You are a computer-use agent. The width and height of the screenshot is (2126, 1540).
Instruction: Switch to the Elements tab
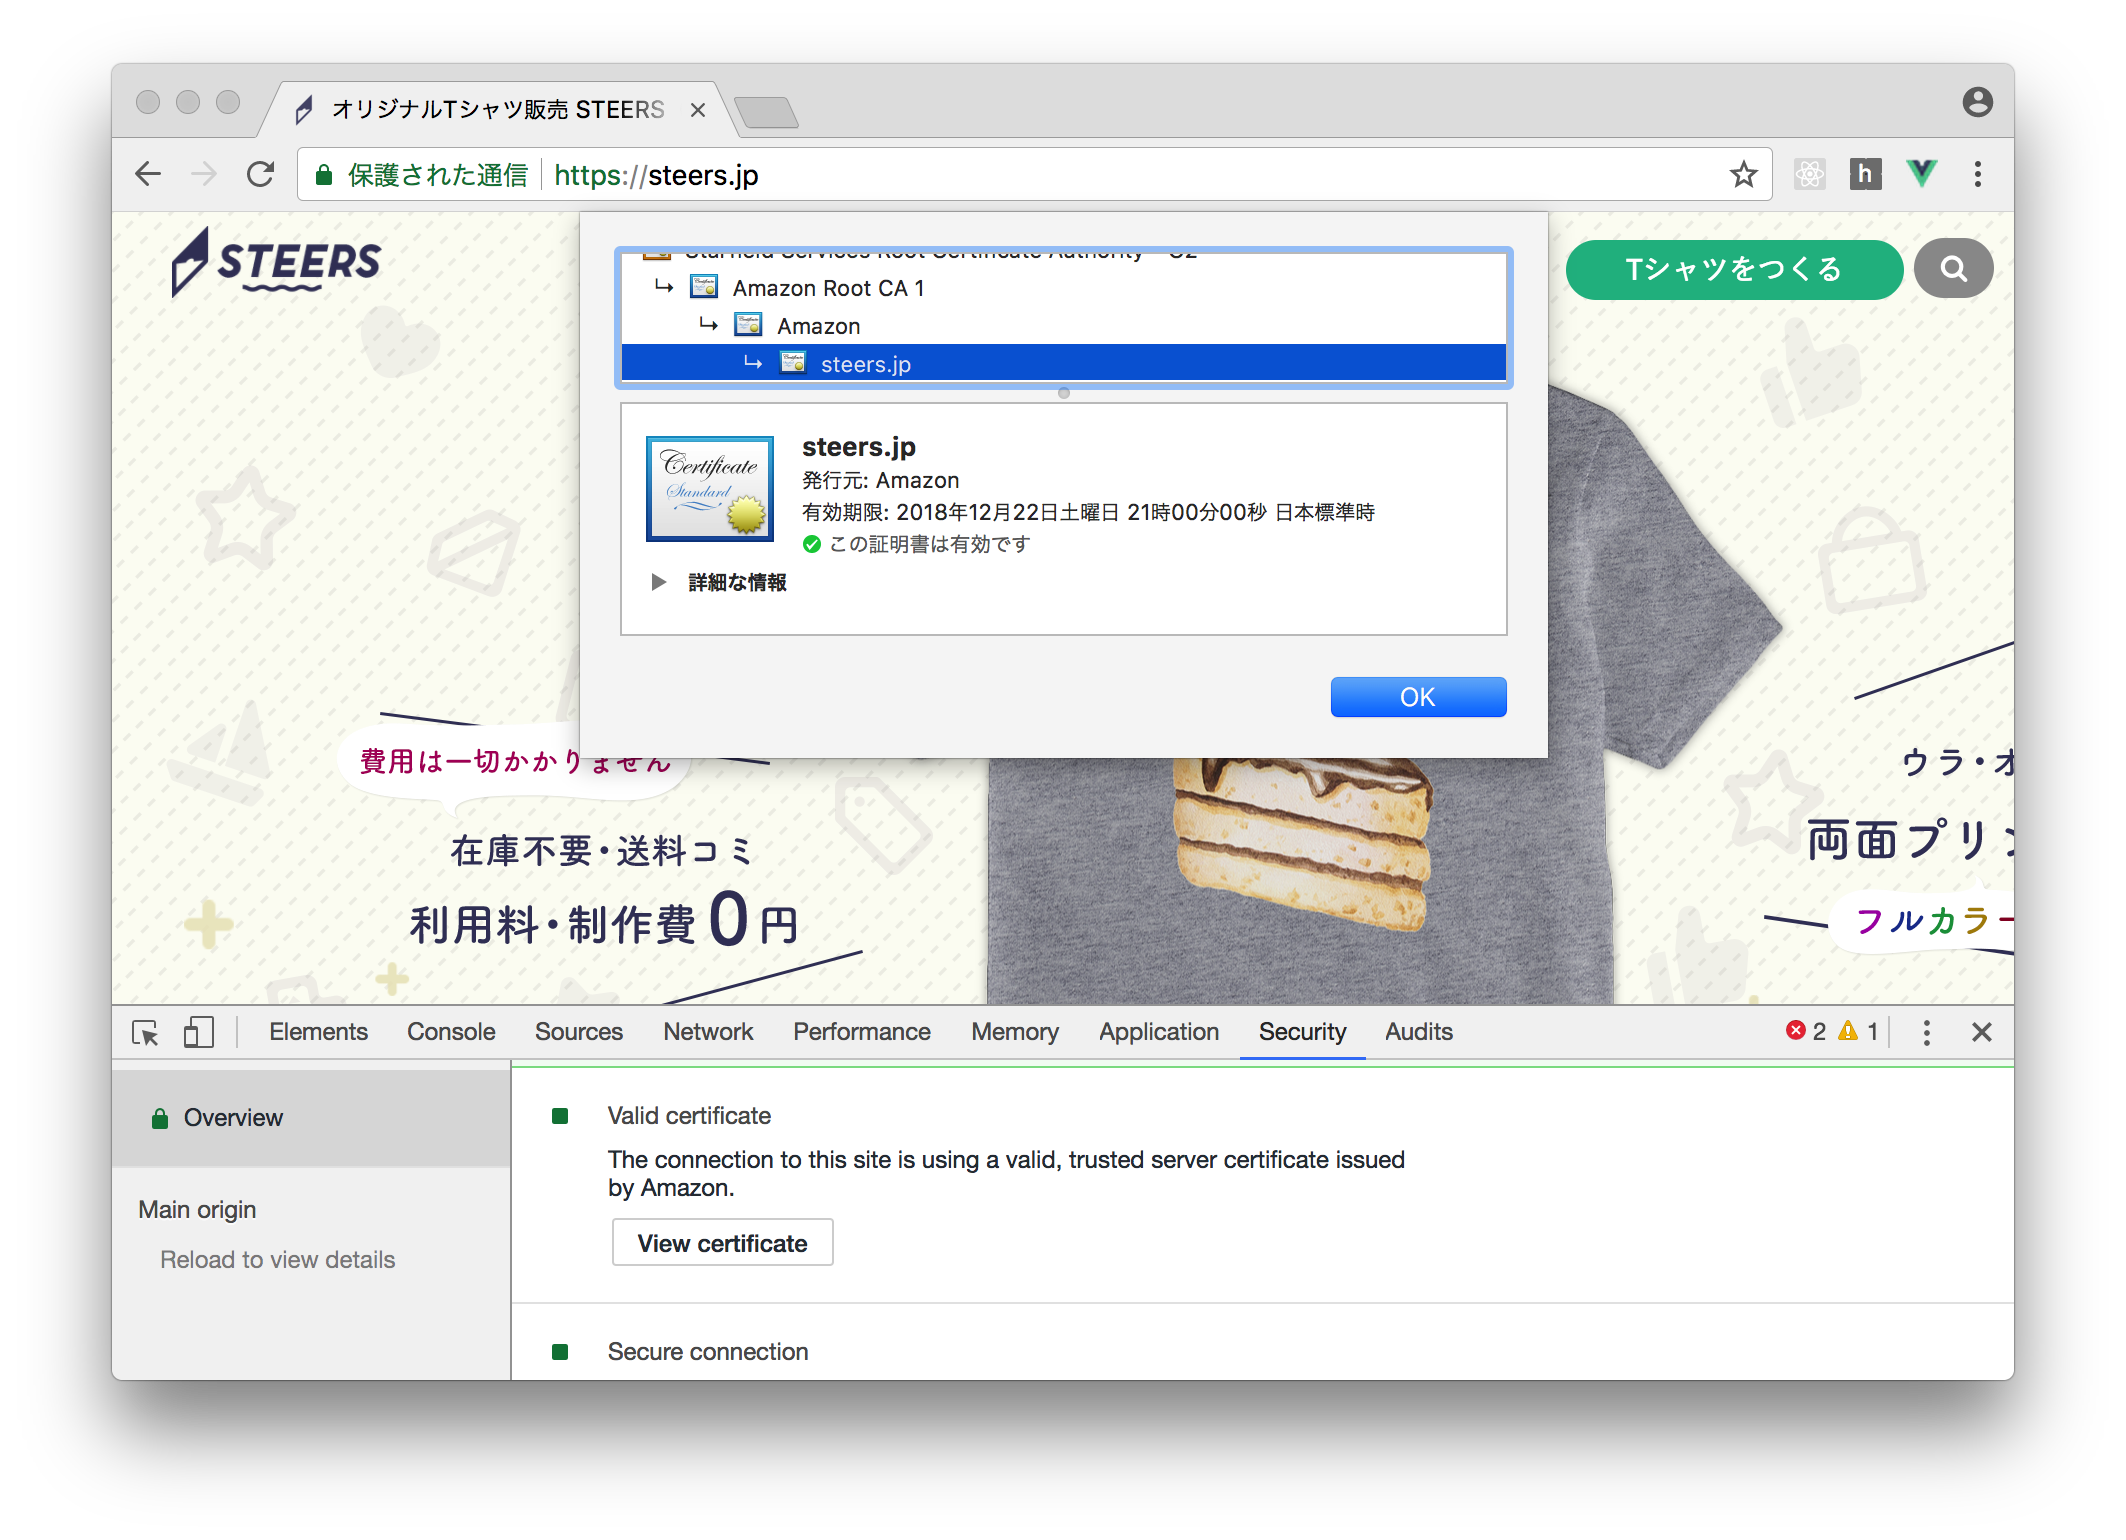tap(318, 1032)
